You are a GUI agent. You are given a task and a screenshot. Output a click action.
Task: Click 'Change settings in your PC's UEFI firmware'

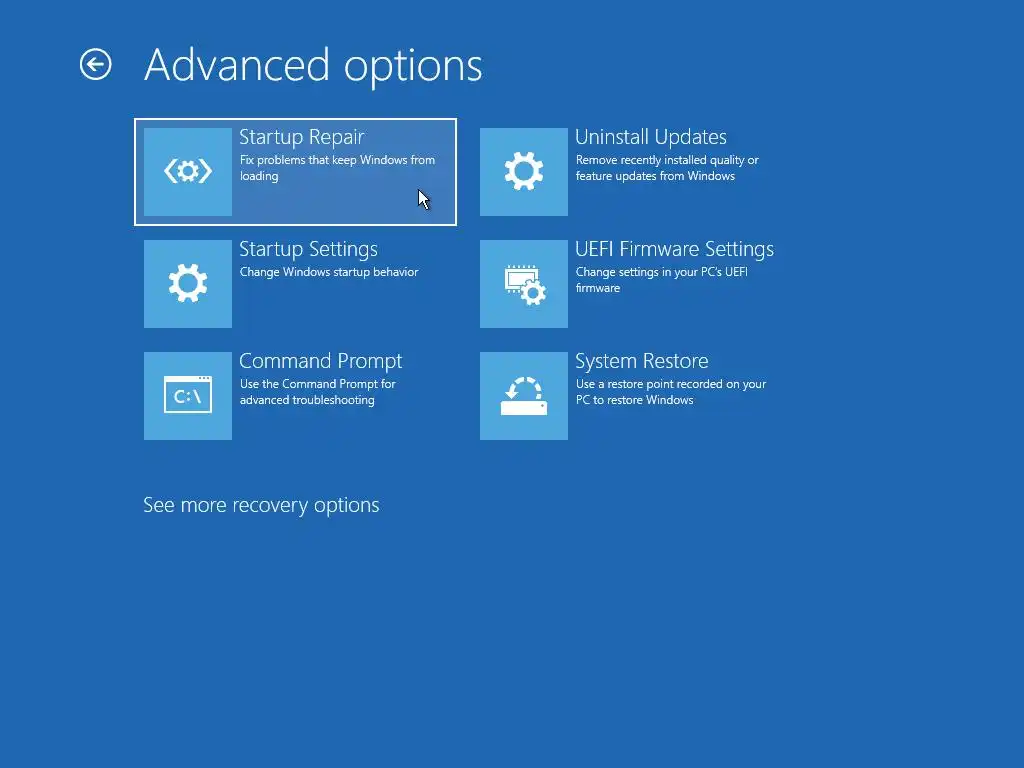[662, 280]
